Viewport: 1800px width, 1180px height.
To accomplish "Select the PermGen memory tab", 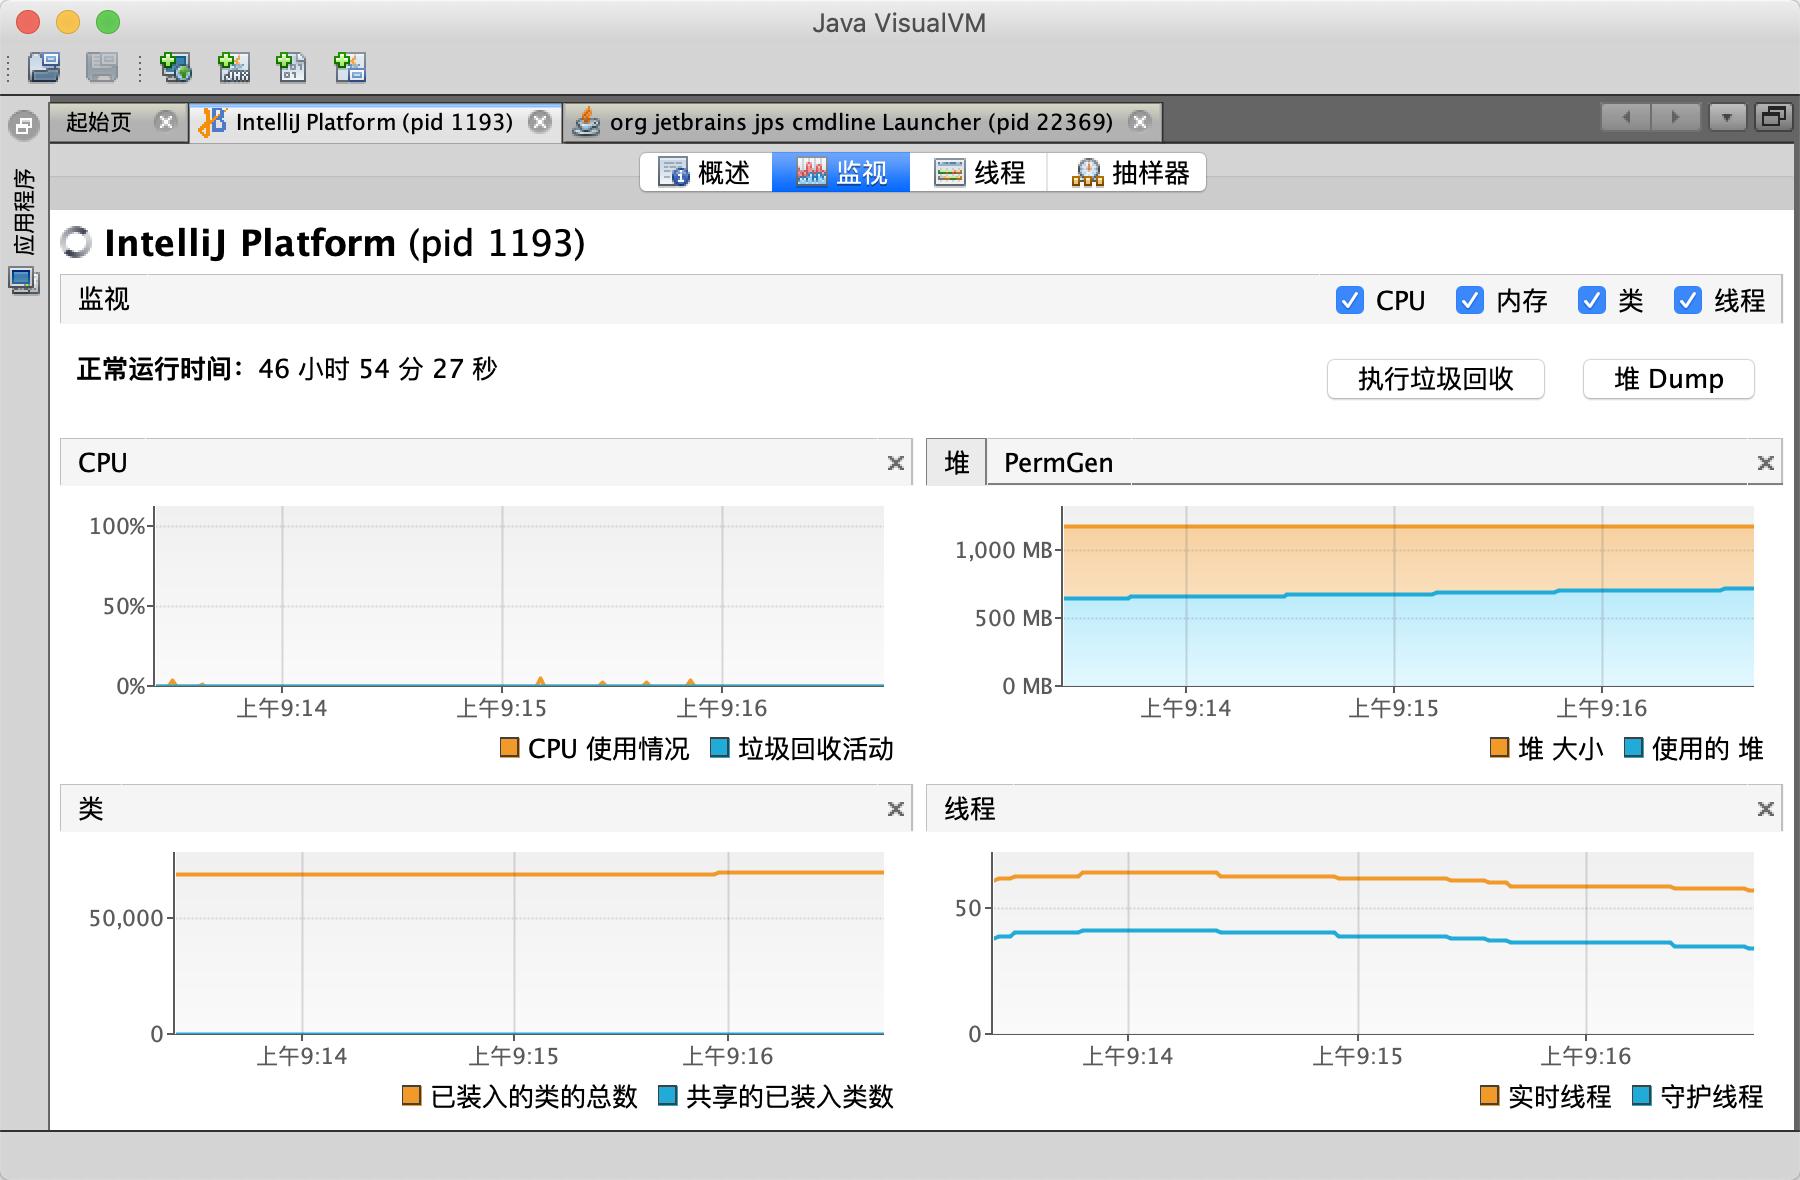I will (1058, 463).
